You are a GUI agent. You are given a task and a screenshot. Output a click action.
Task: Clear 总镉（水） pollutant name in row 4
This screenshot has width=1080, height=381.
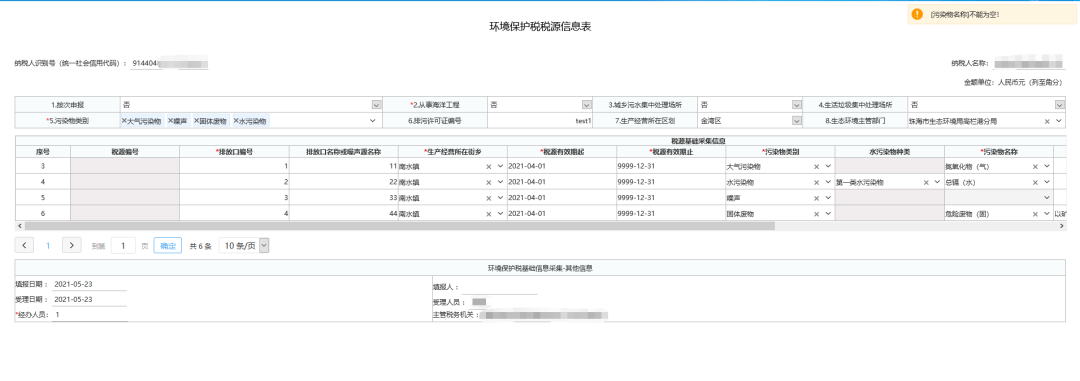coord(1035,183)
